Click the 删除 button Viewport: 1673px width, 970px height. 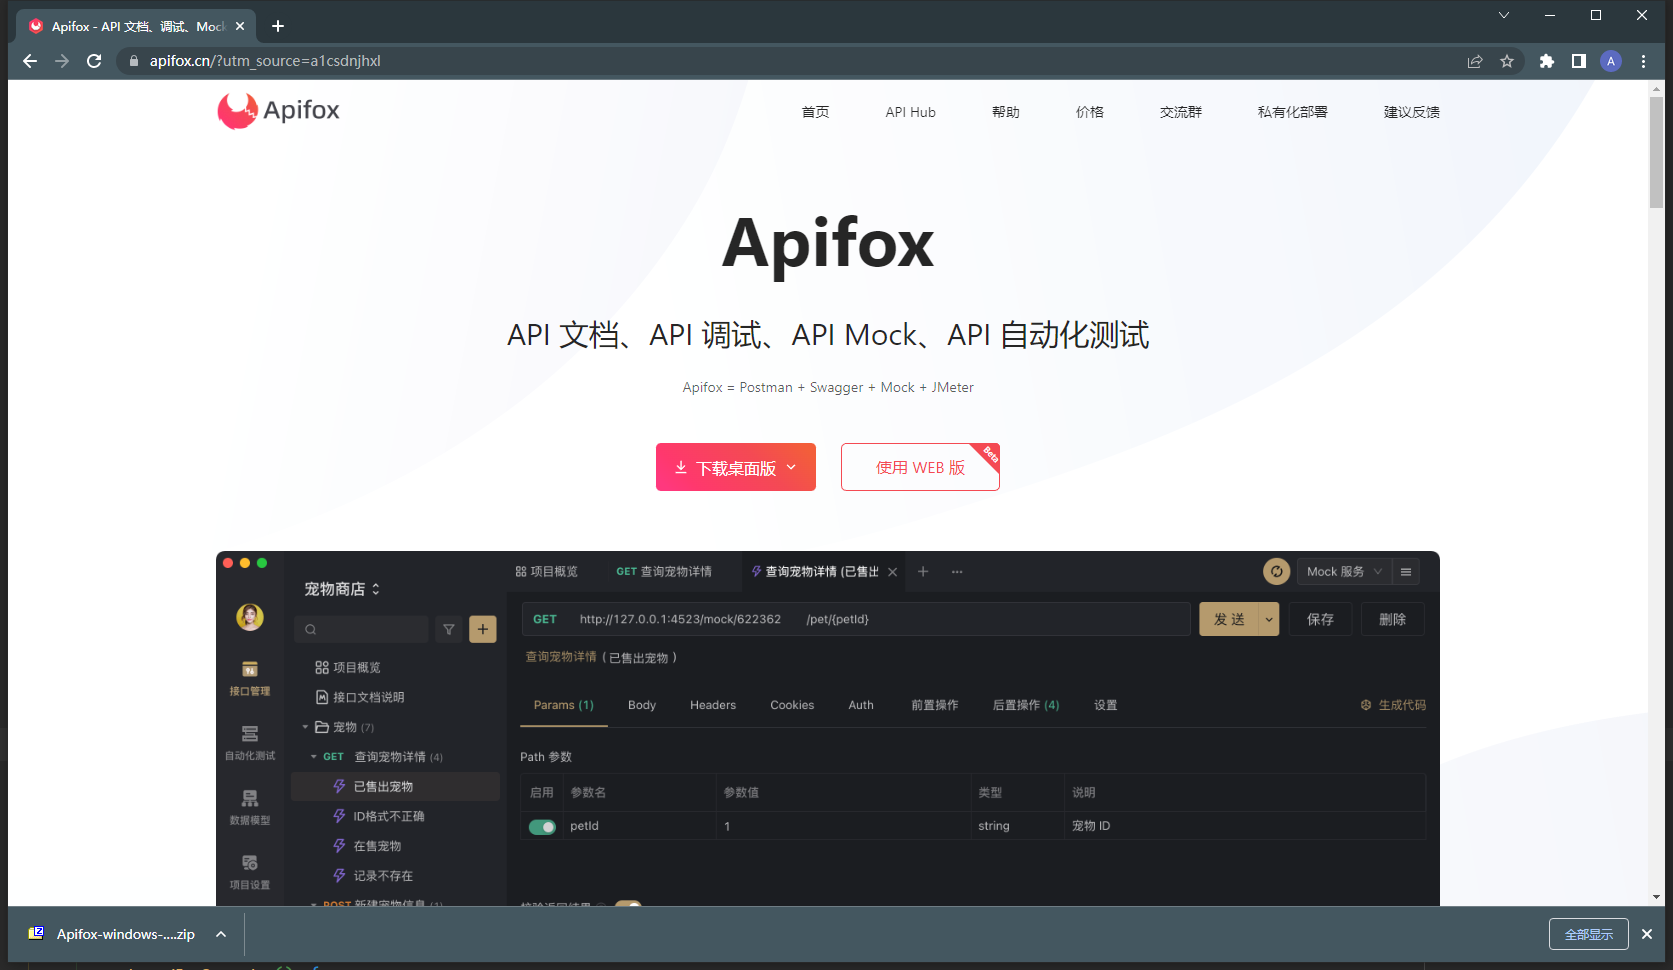click(1393, 619)
